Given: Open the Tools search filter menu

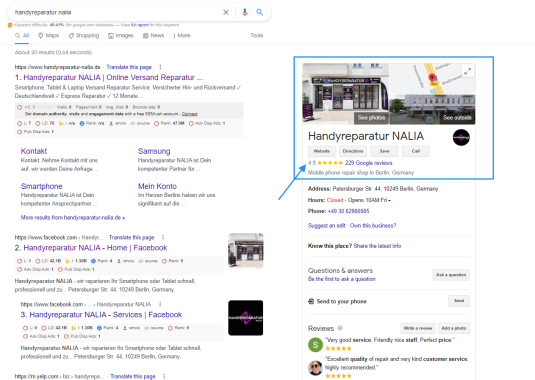Looking at the screenshot, I should click(257, 35).
